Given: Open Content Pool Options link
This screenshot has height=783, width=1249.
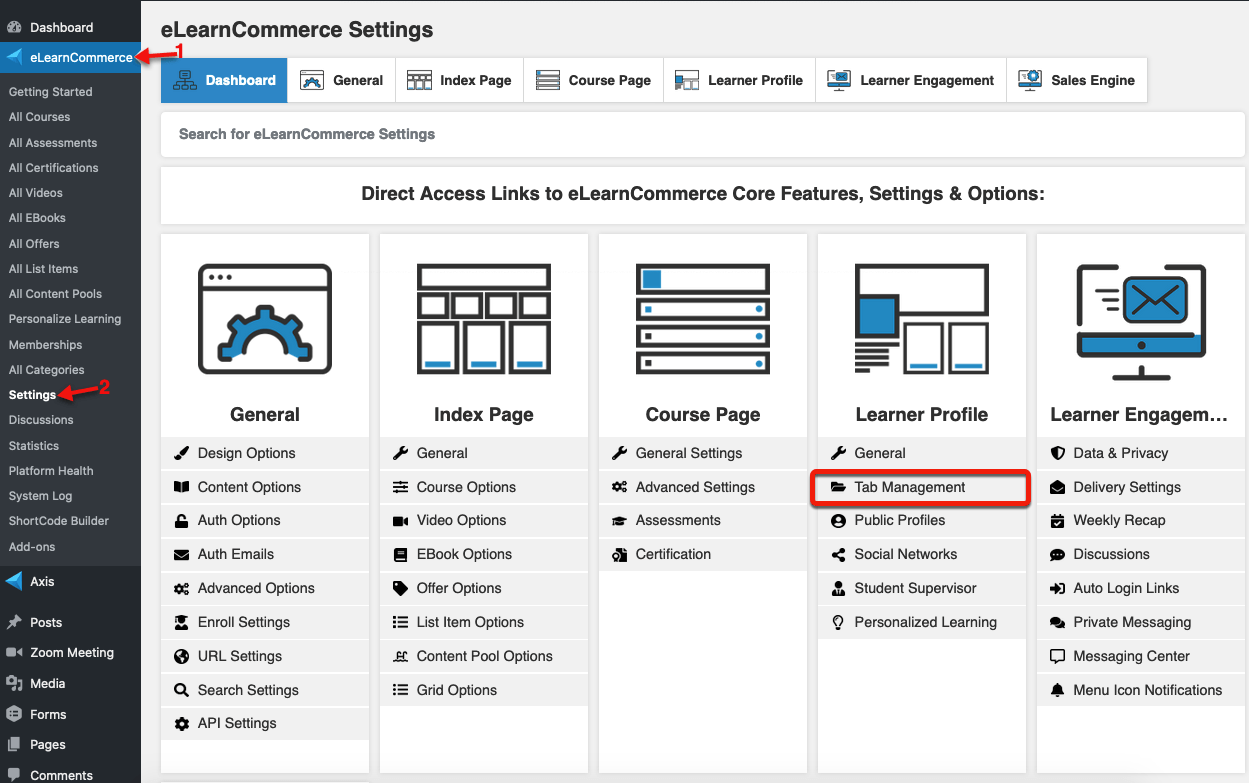Looking at the screenshot, I should 484,656.
